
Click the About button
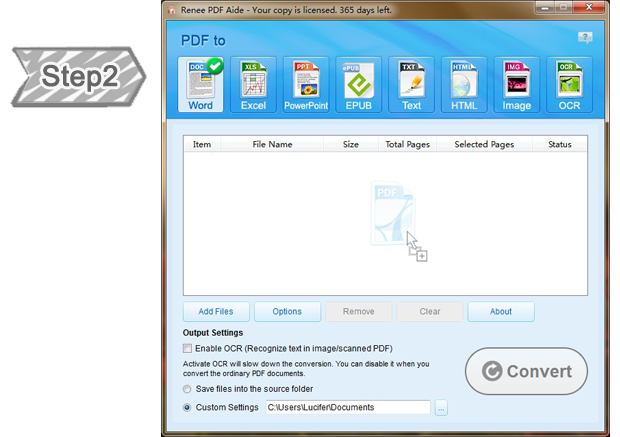pos(501,311)
